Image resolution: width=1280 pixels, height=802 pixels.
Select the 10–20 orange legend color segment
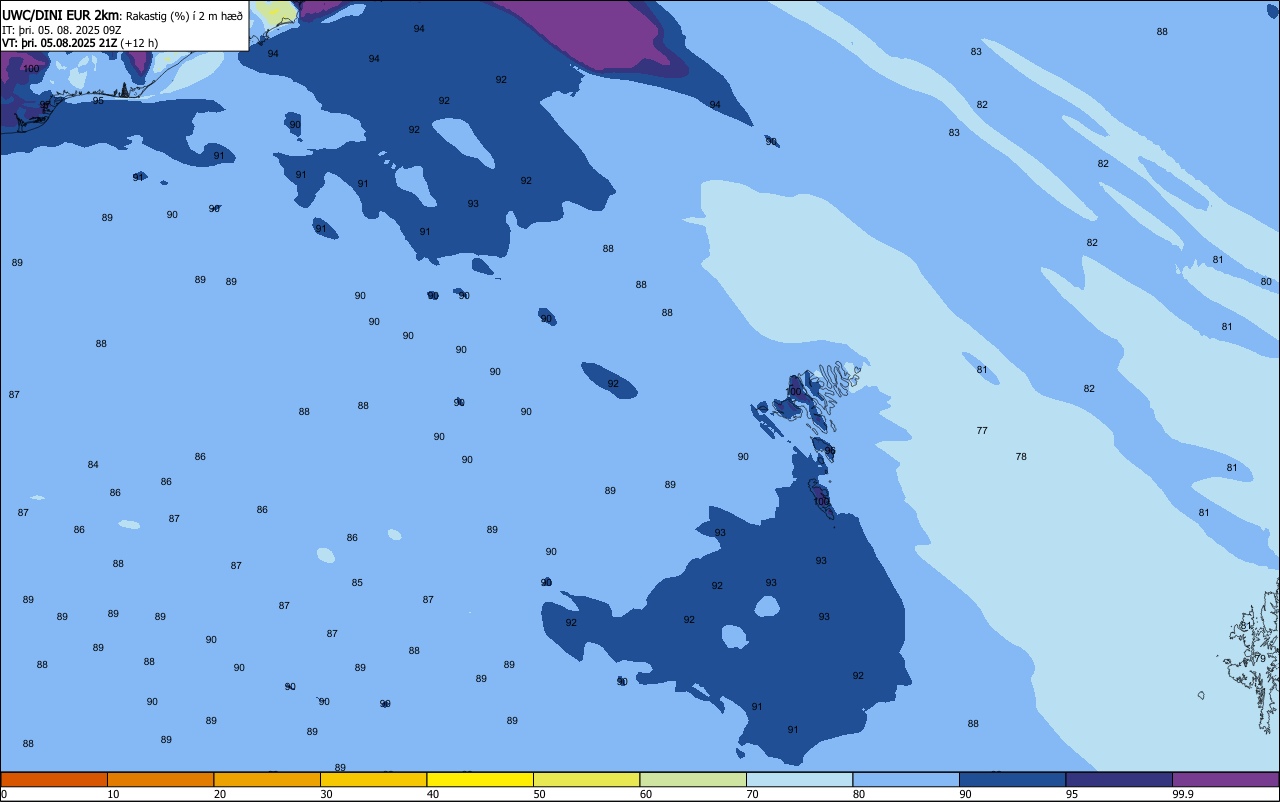tap(161, 779)
